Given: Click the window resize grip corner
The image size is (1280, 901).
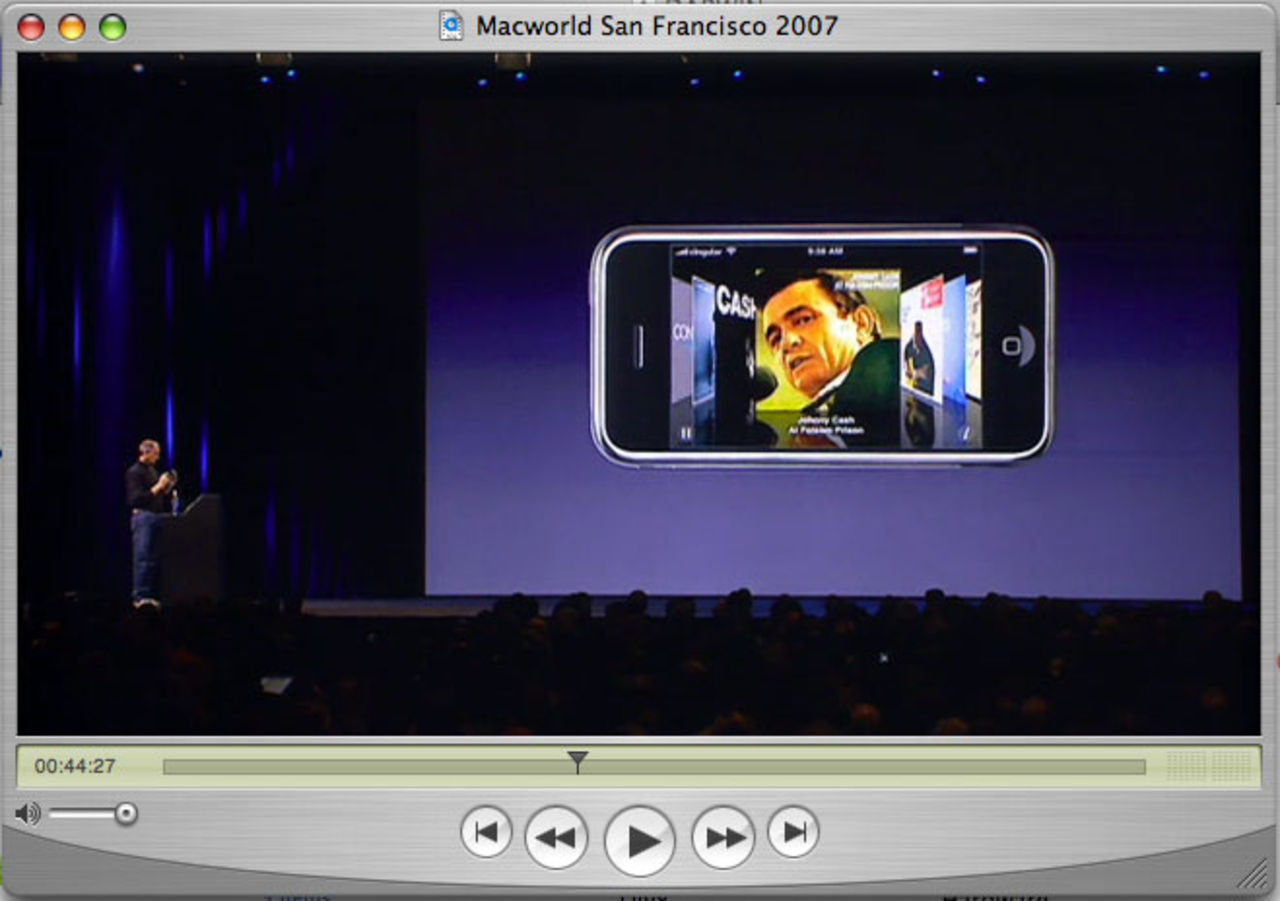Looking at the screenshot, I should click(1252, 875).
